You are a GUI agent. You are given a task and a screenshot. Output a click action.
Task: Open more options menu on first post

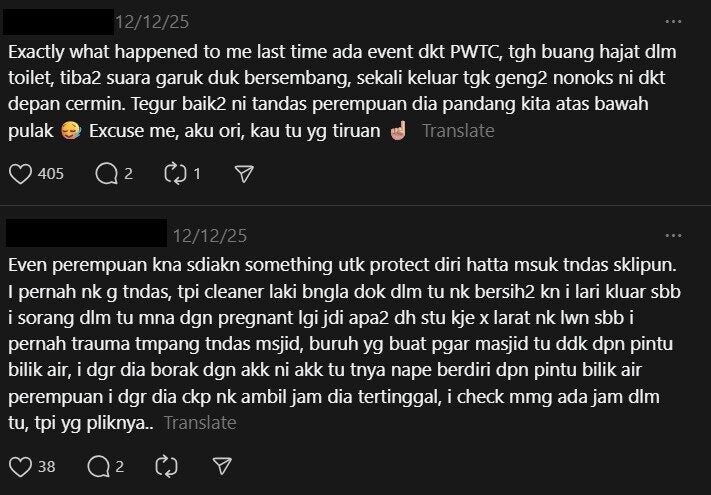point(673,21)
